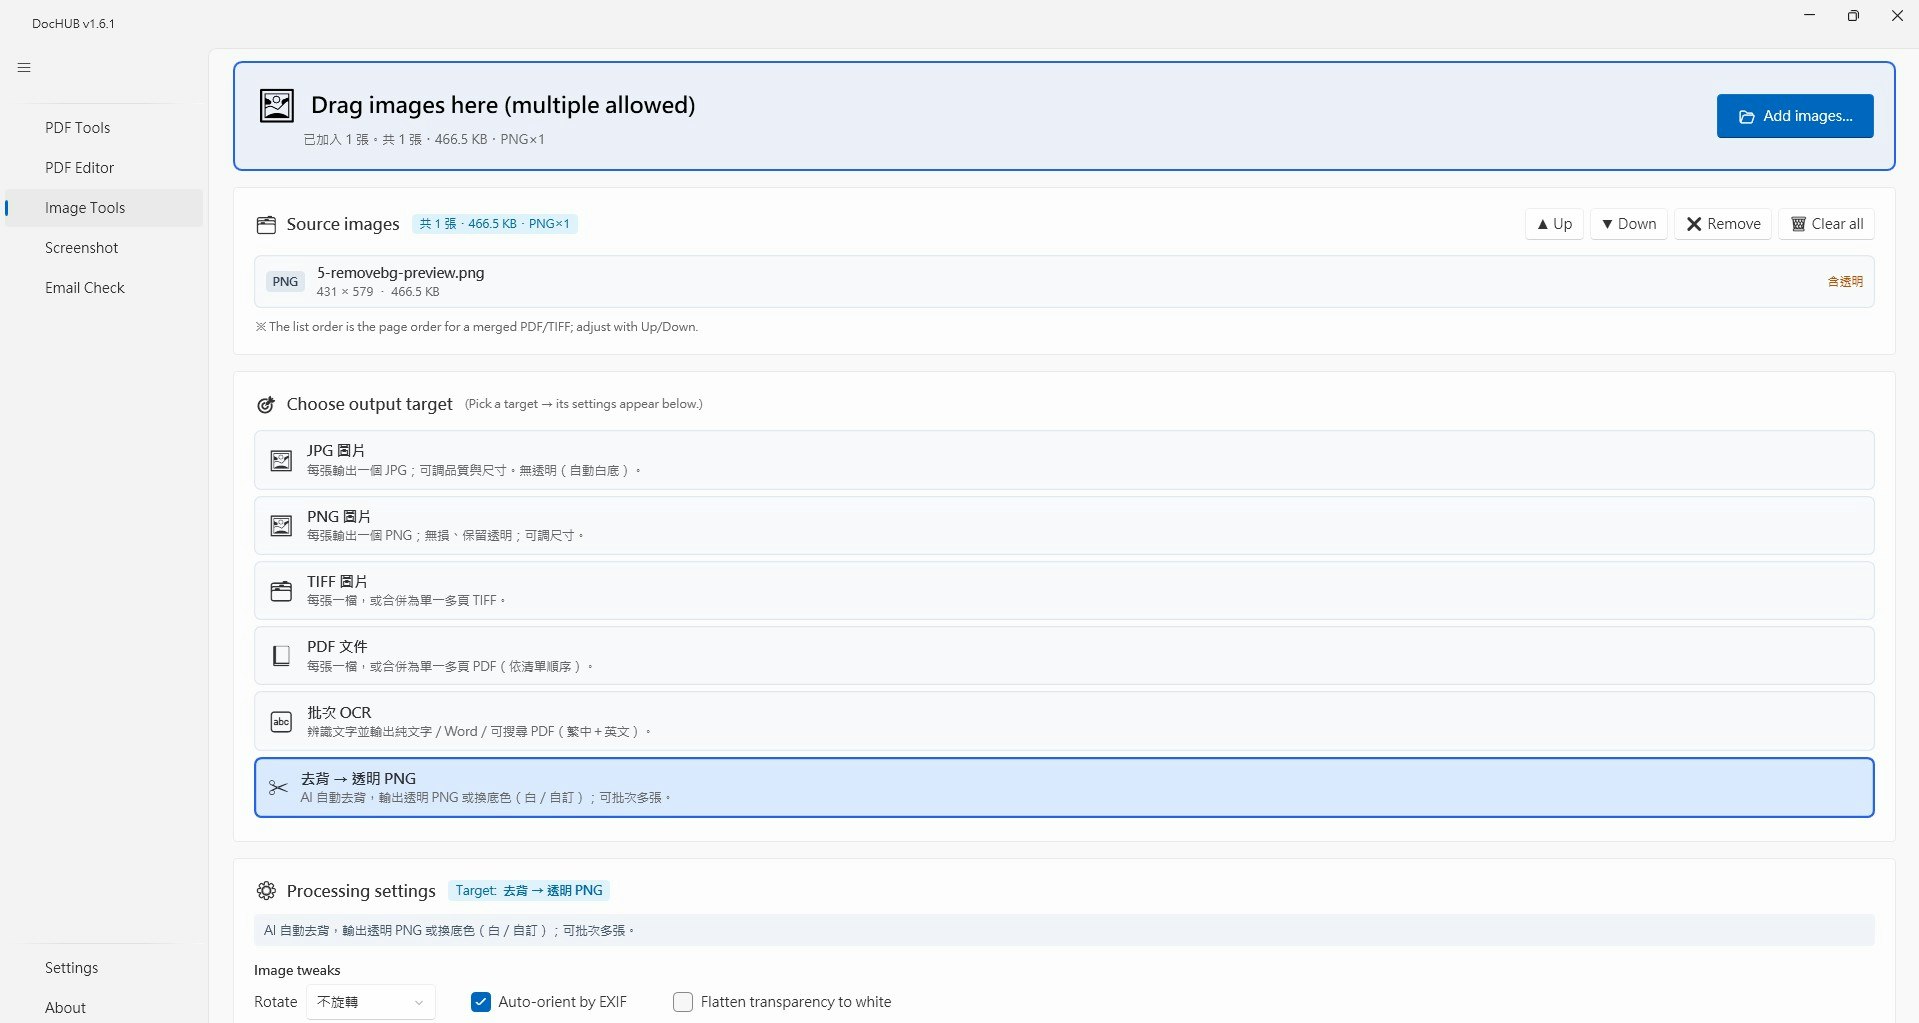Clear all source images

pyautogui.click(x=1826, y=224)
